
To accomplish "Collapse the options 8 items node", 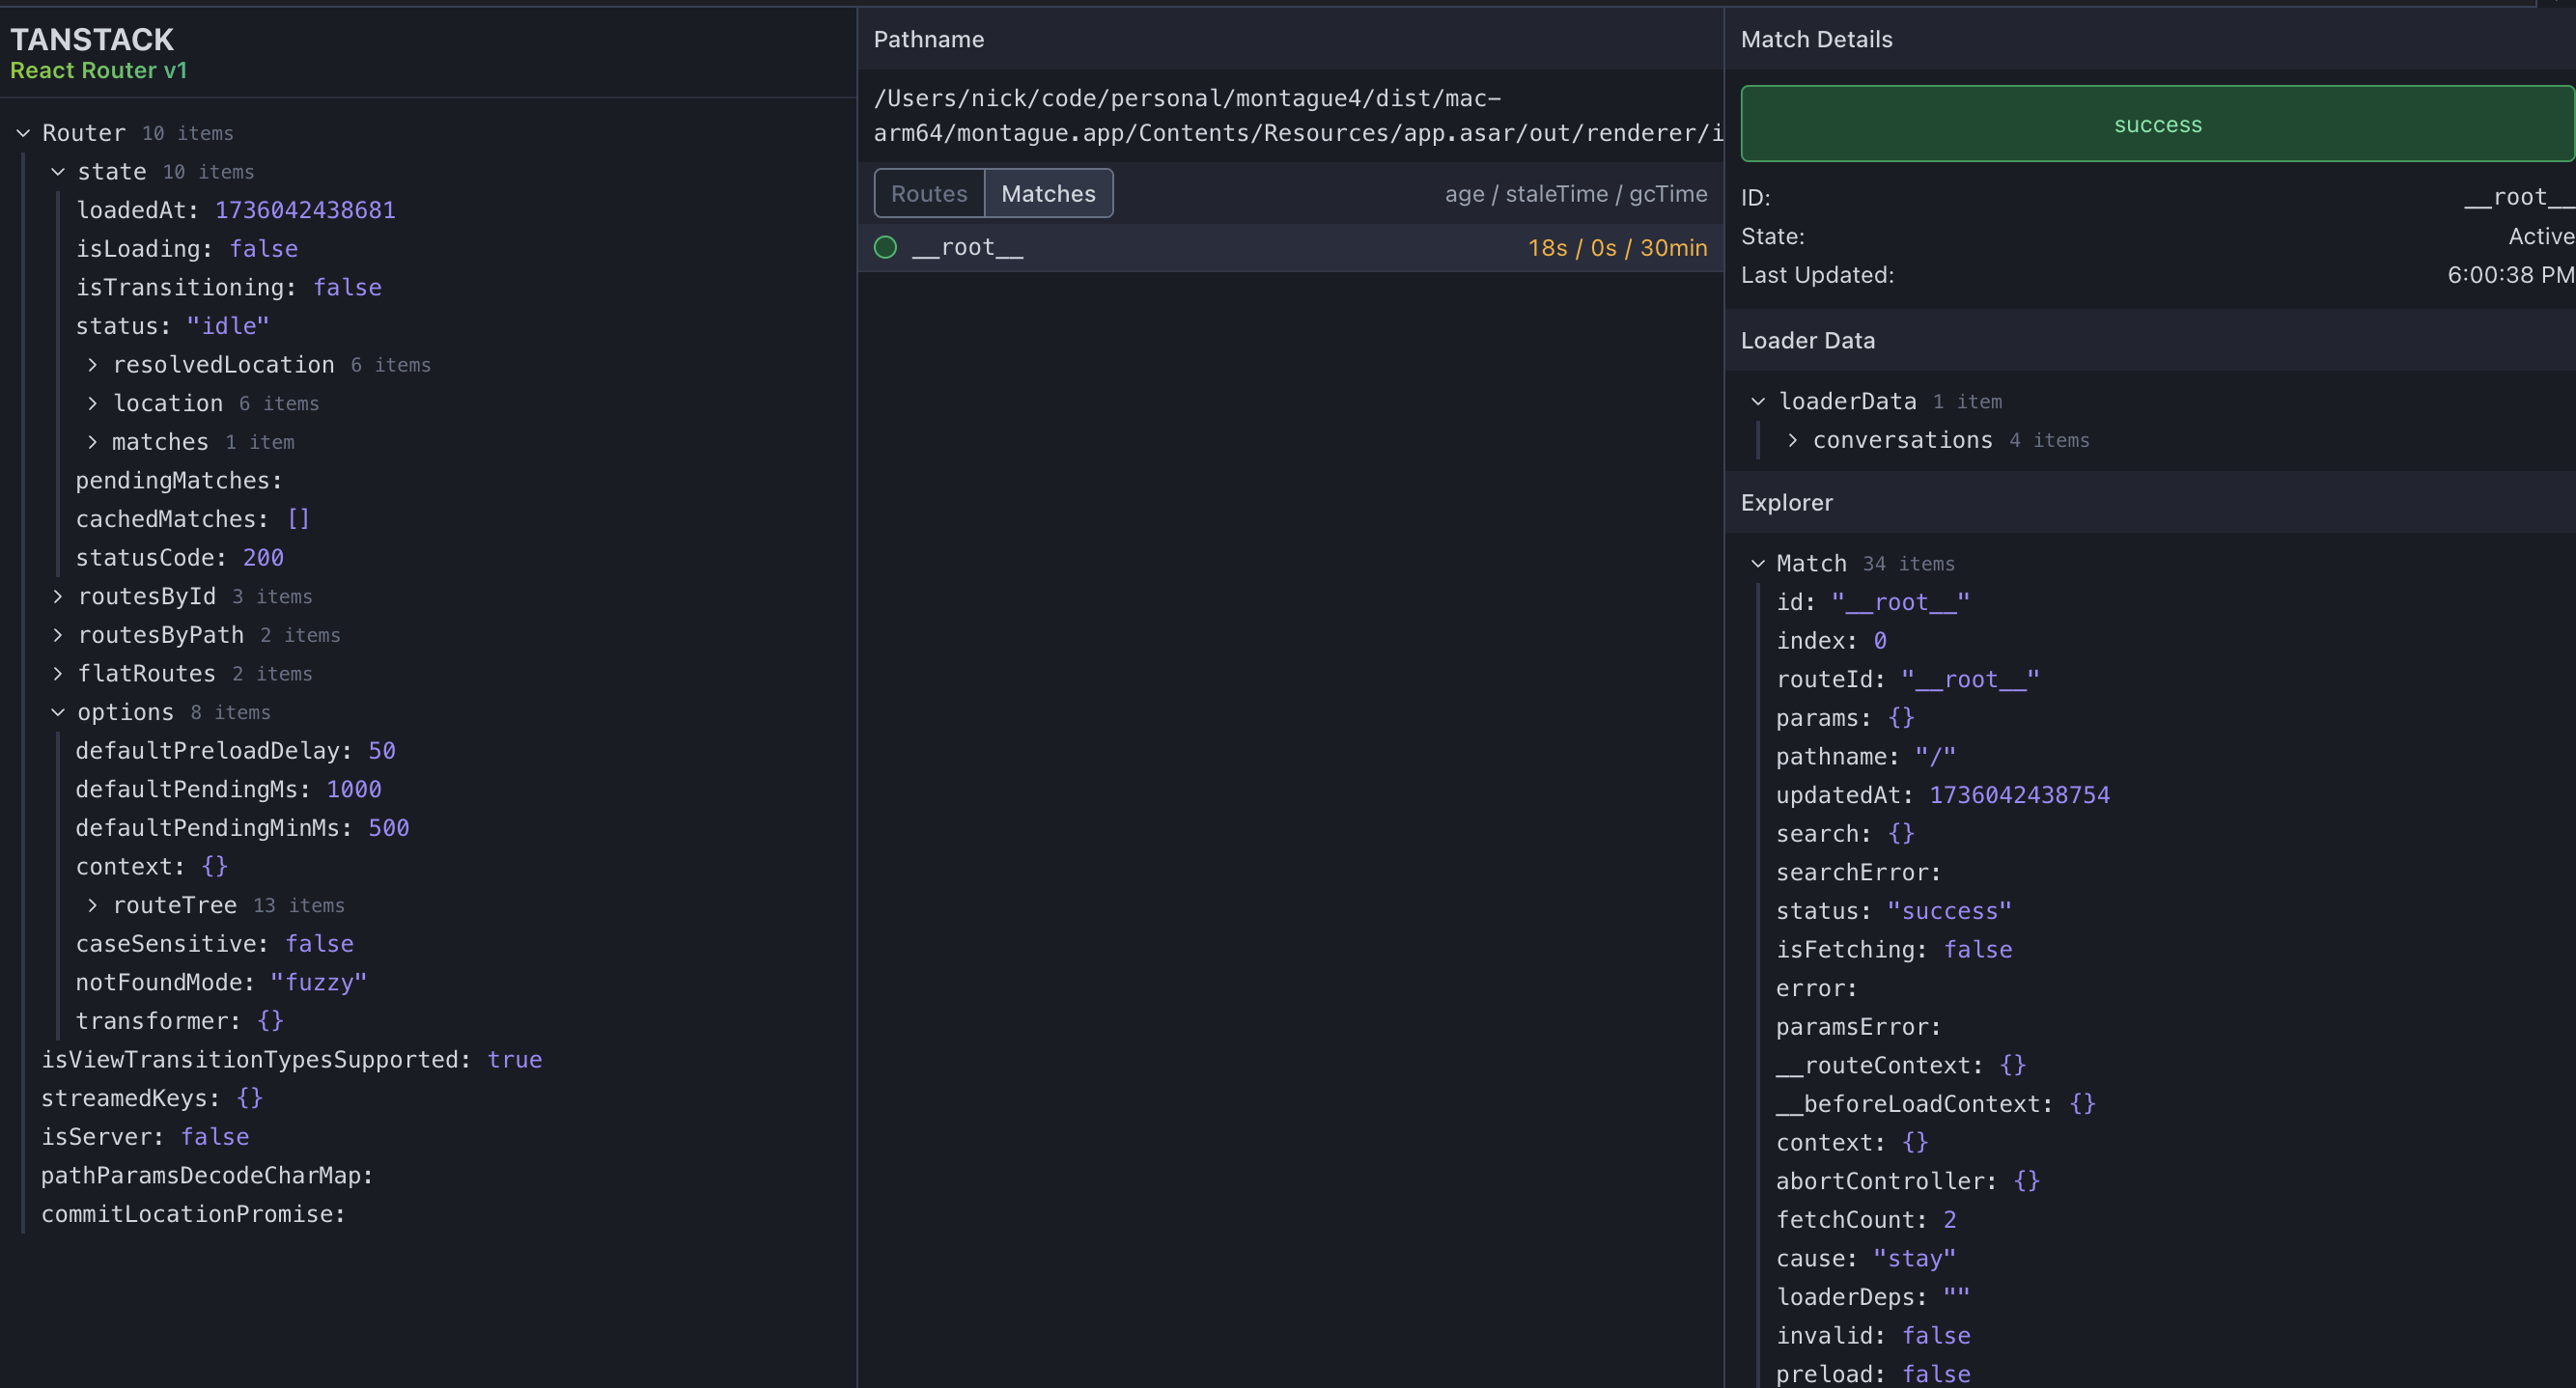I will click(58, 712).
